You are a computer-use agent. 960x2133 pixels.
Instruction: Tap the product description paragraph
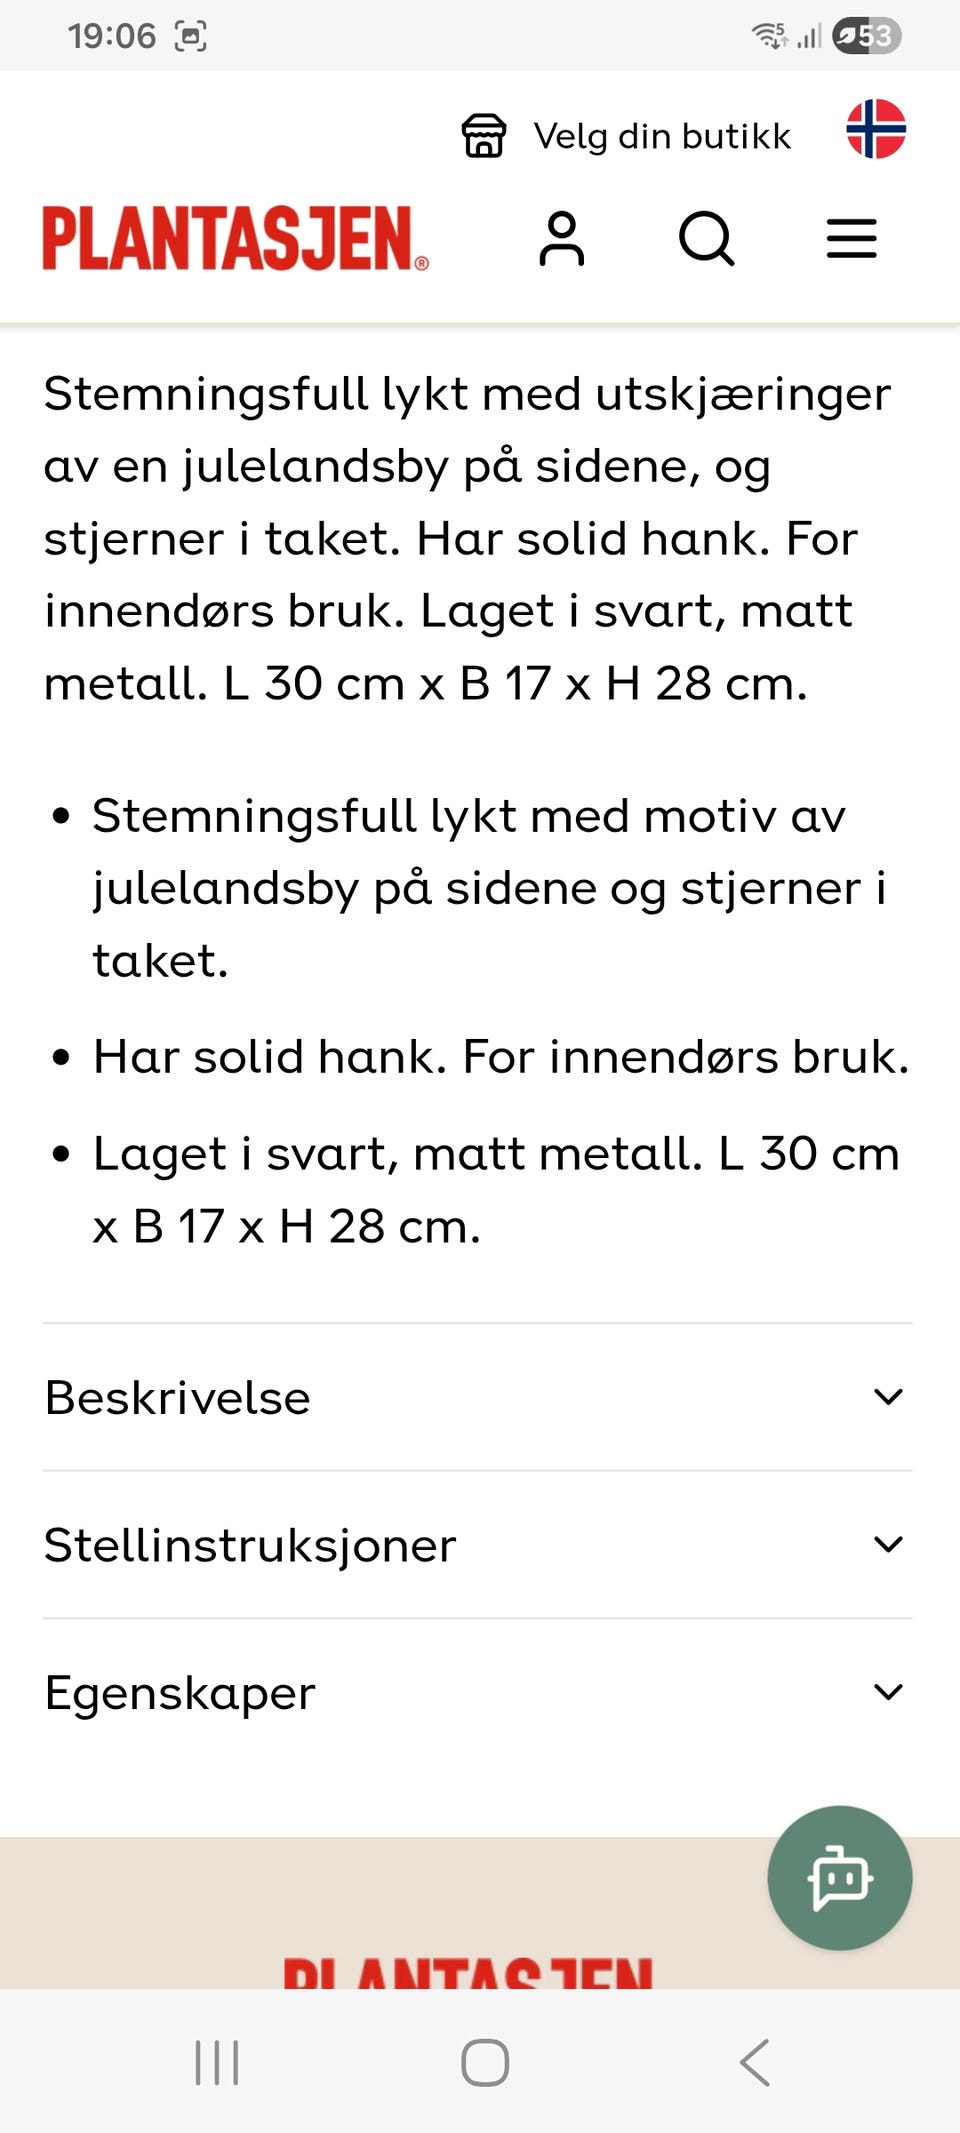pyautogui.click(x=468, y=538)
